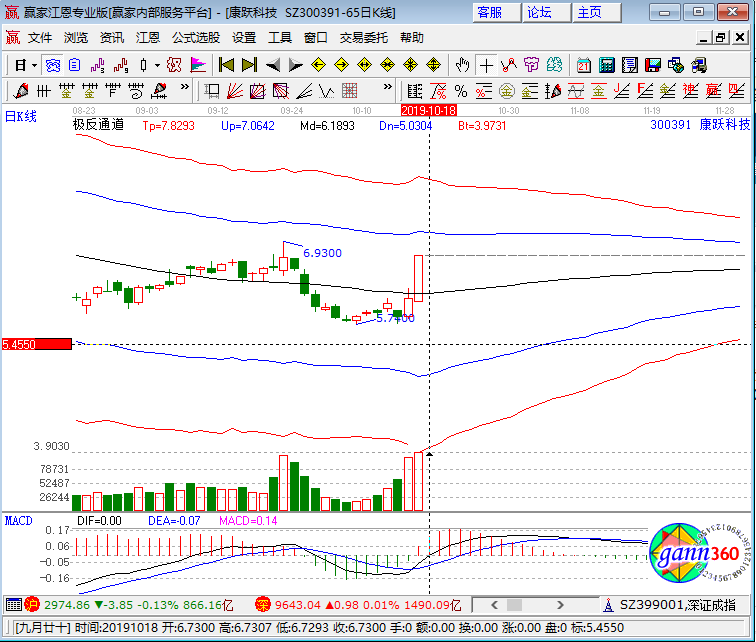Open the 日 period dropdown arrow

34,65
